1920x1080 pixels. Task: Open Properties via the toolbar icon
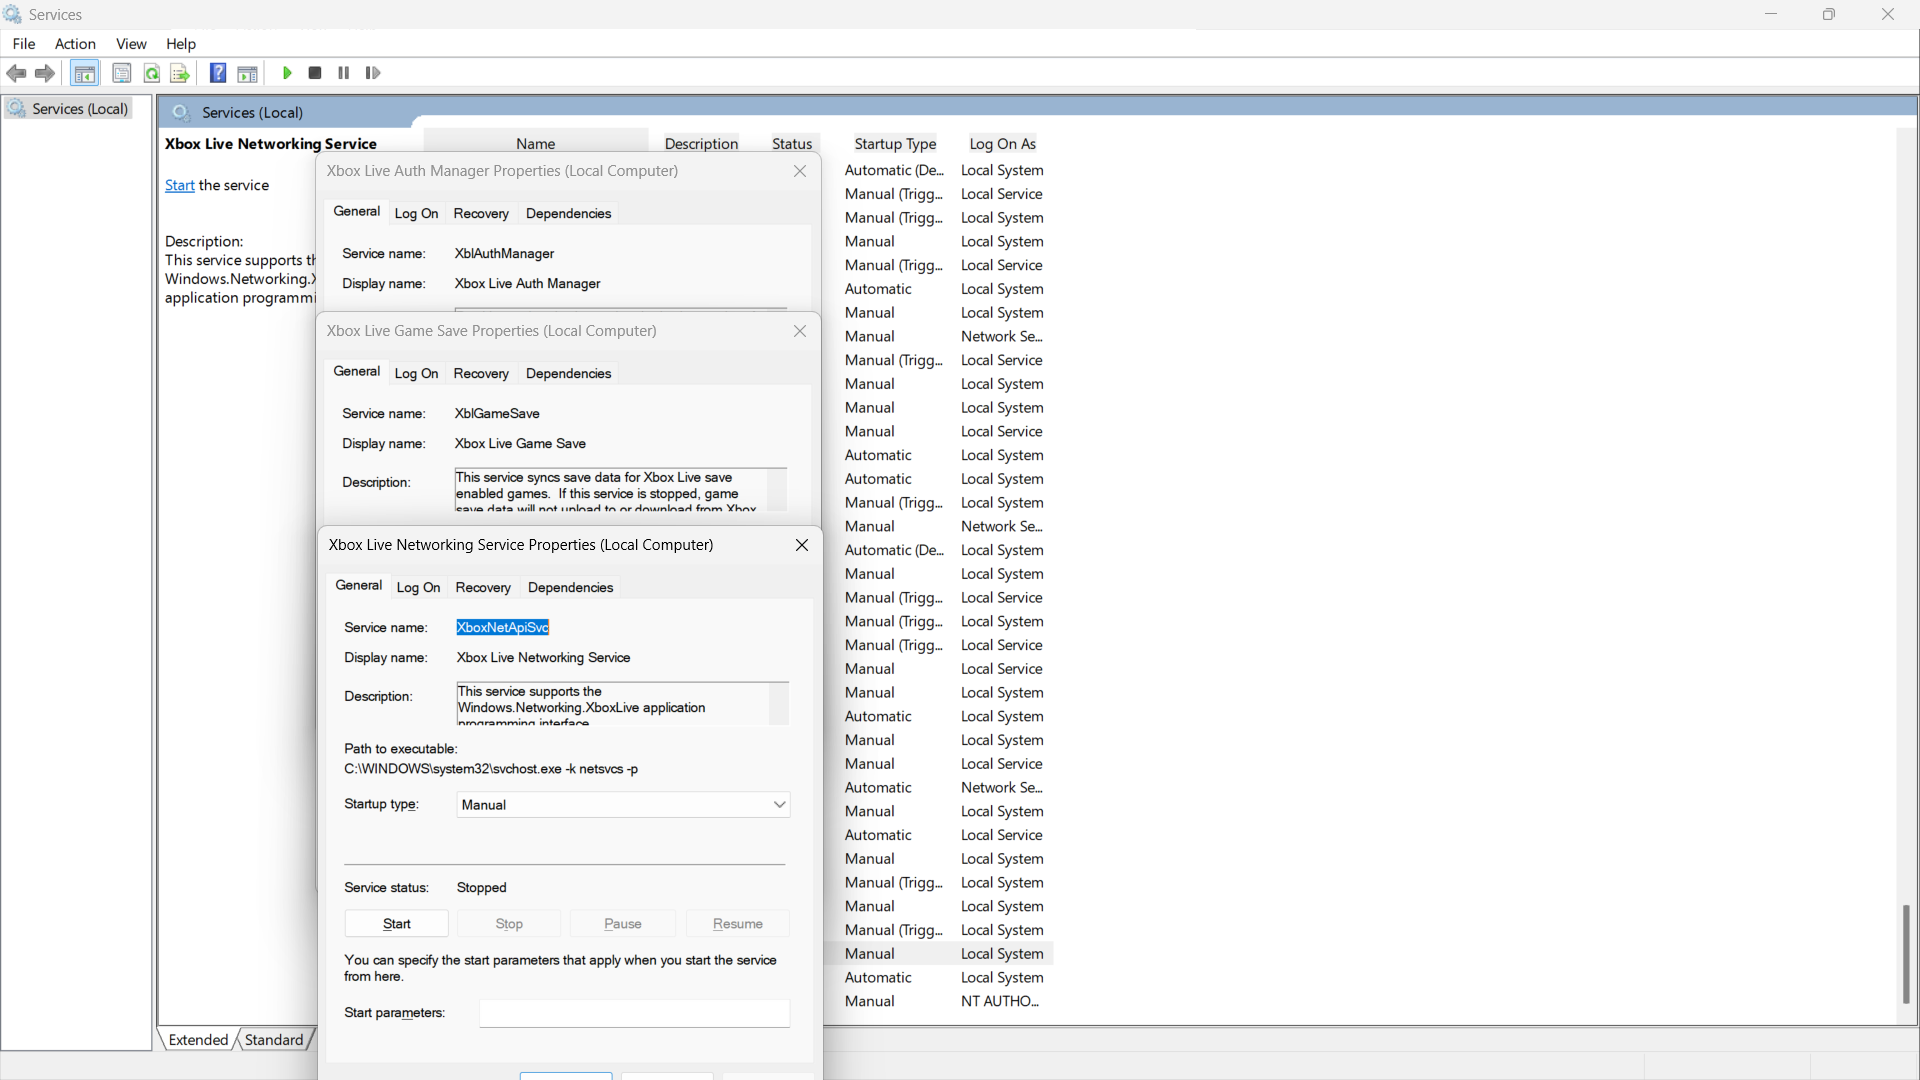point(121,73)
